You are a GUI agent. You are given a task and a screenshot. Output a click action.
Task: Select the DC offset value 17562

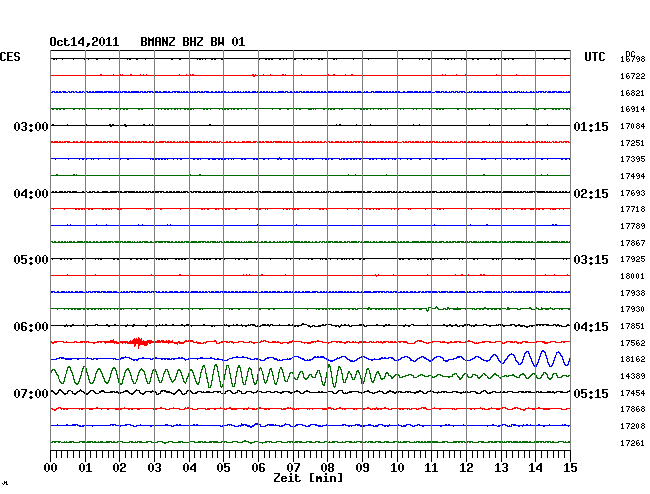tap(633, 343)
